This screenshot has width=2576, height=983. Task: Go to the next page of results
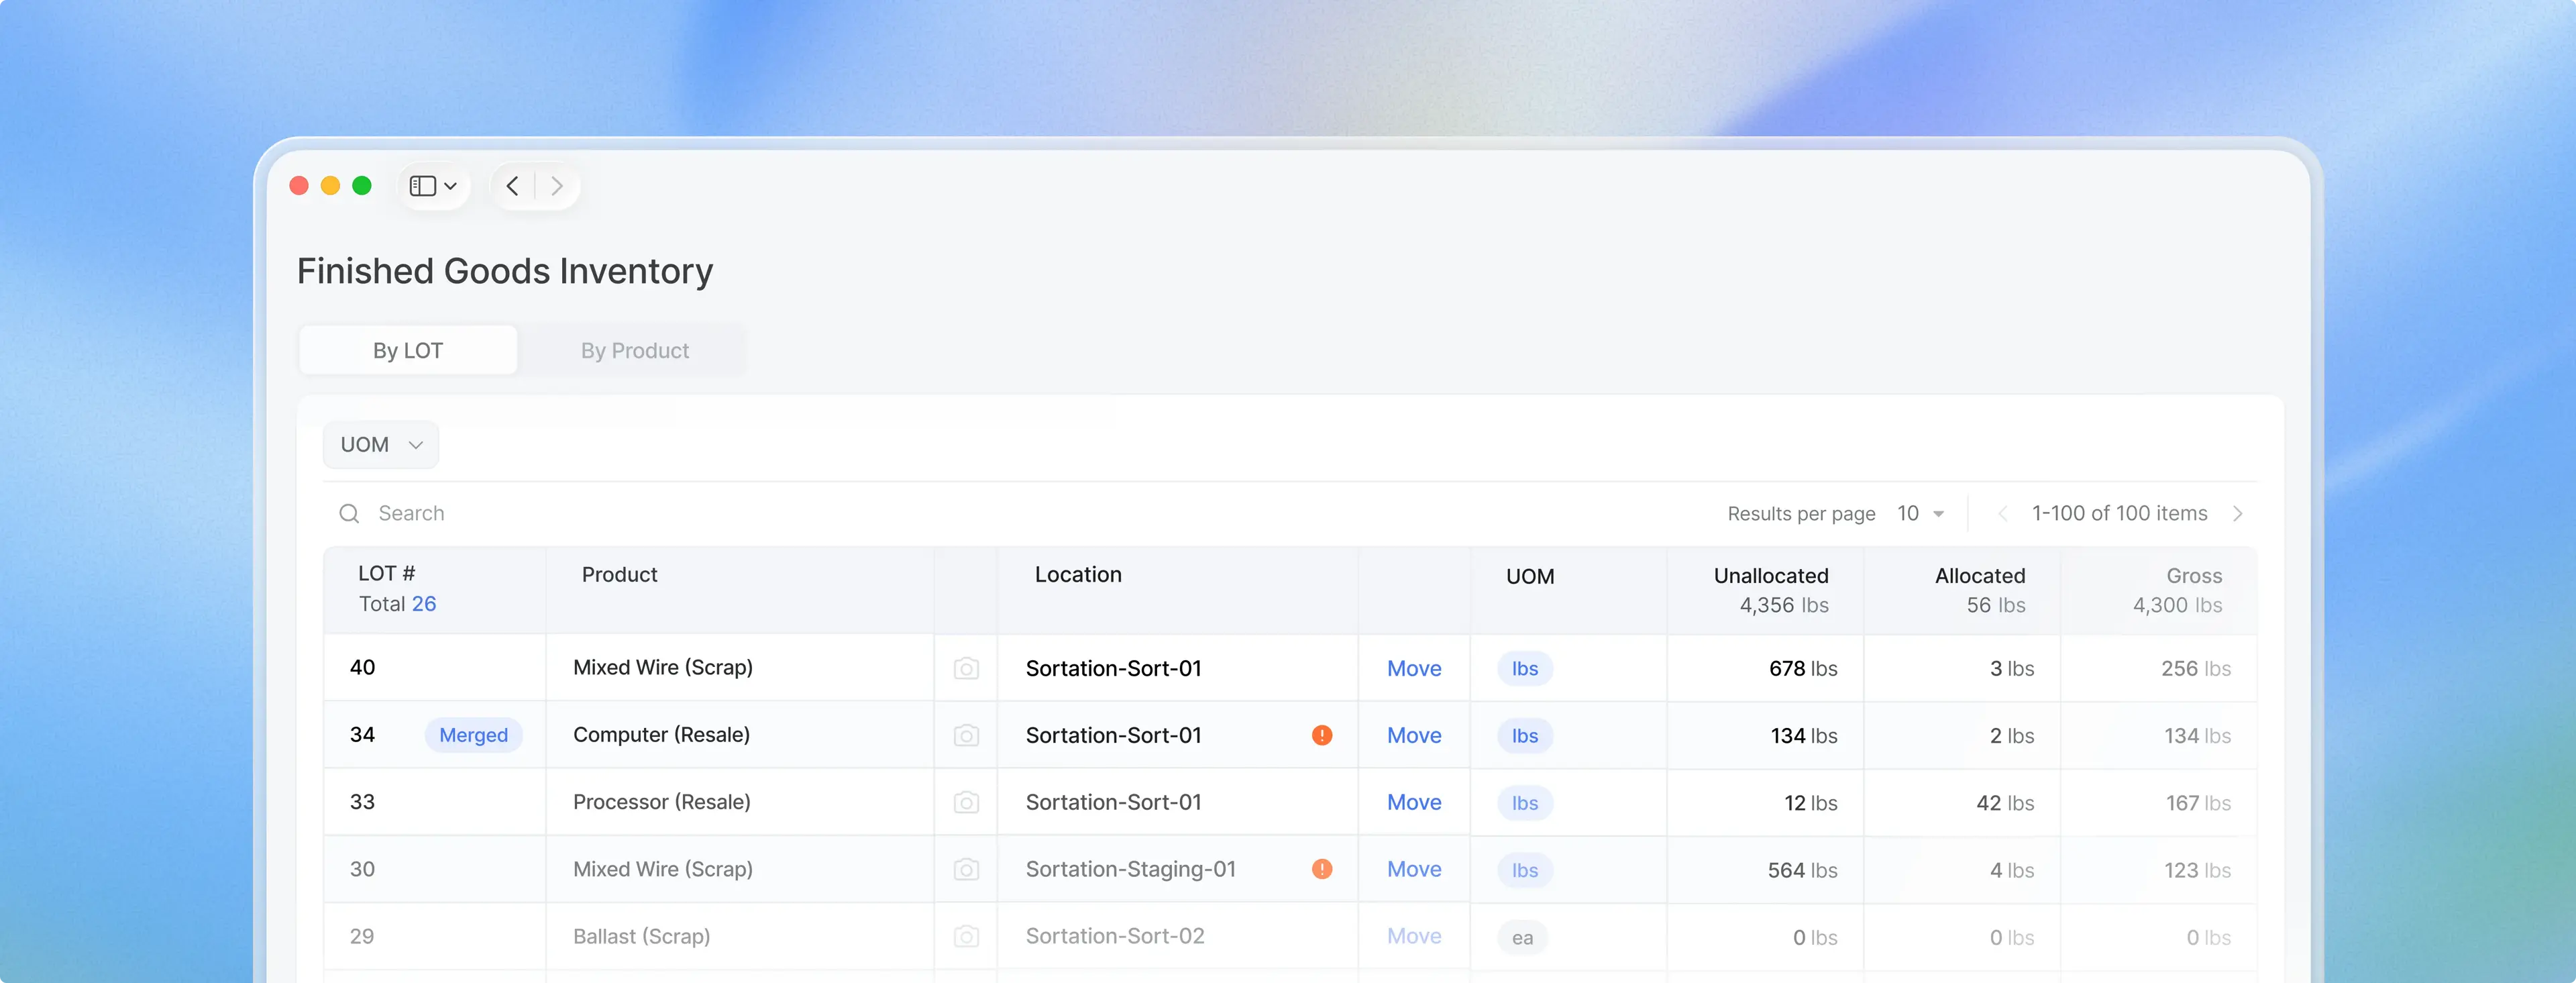coord(2238,513)
